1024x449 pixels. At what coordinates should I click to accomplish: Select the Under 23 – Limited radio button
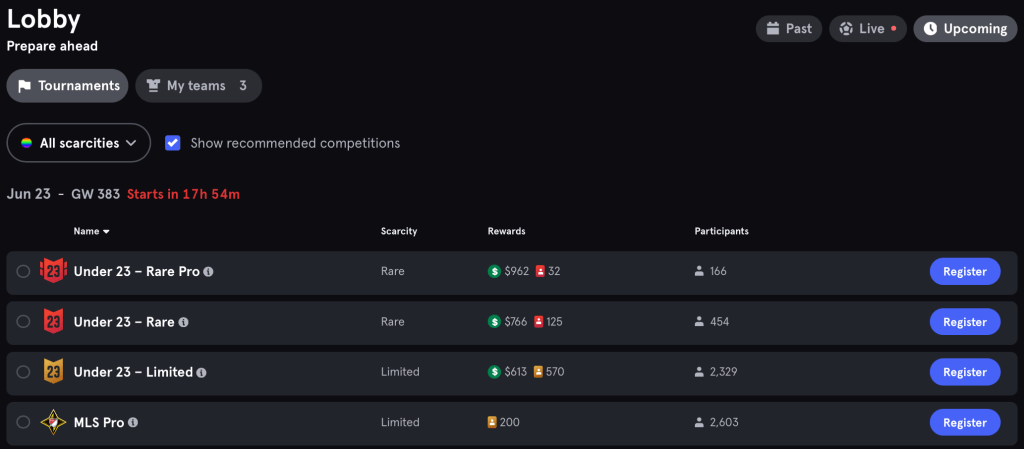coord(24,372)
